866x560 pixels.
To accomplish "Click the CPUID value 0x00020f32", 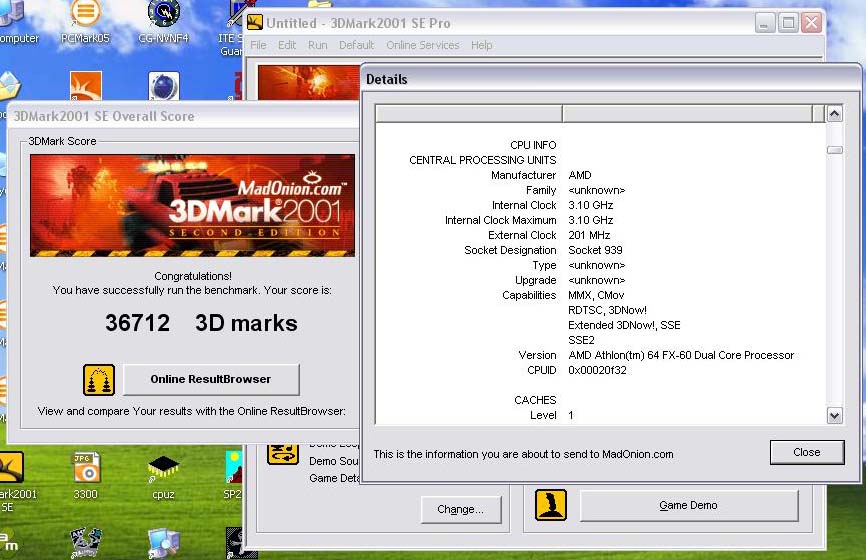I will tap(597, 370).
